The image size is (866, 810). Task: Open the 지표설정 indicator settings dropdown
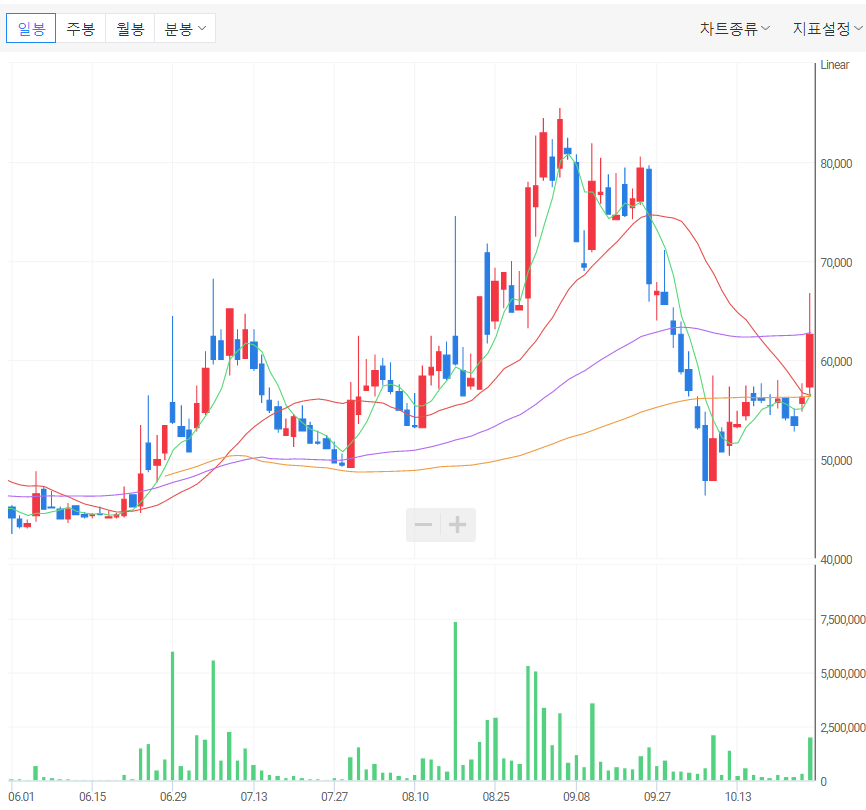click(827, 28)
